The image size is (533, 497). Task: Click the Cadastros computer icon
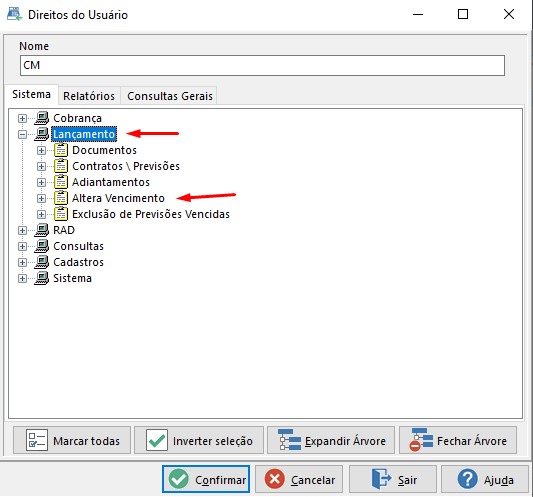[42, 262]
